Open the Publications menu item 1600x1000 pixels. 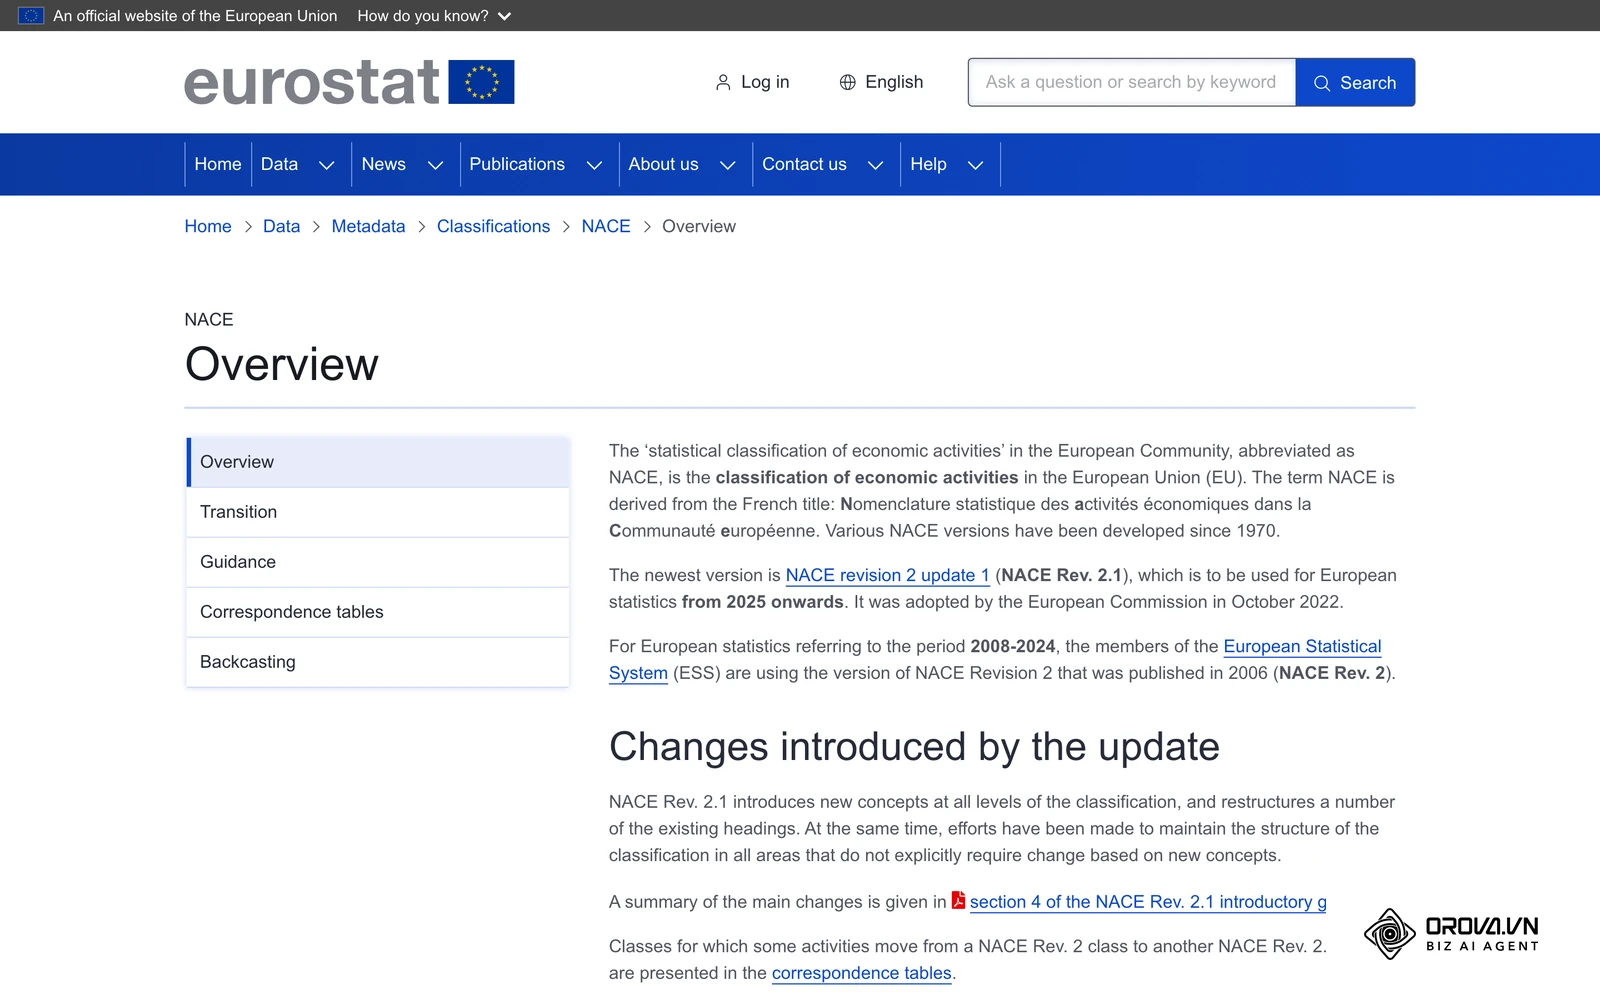(x=517, y=164)
